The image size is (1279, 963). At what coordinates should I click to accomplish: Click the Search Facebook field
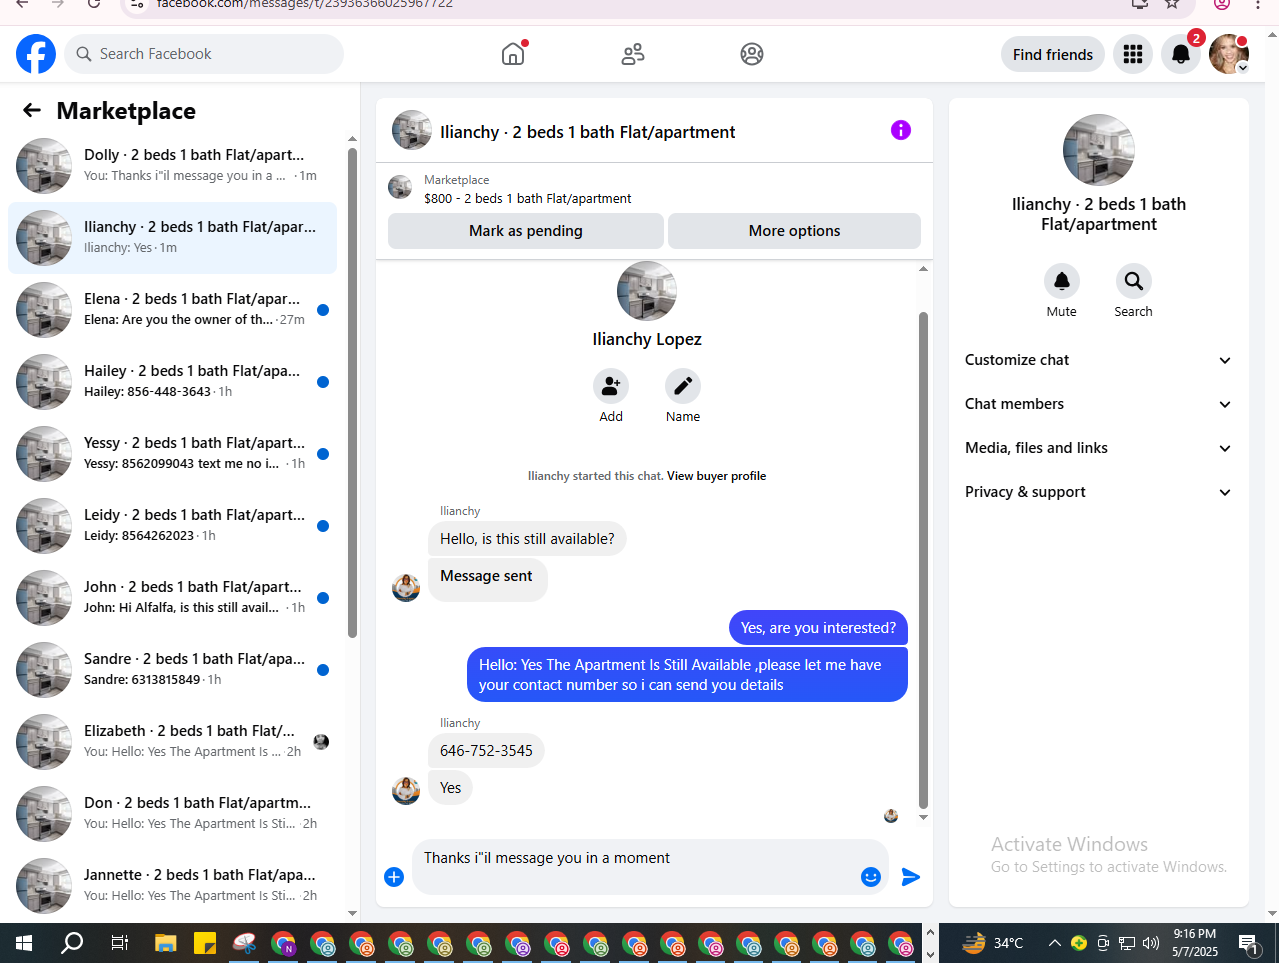tap(204, 54)
